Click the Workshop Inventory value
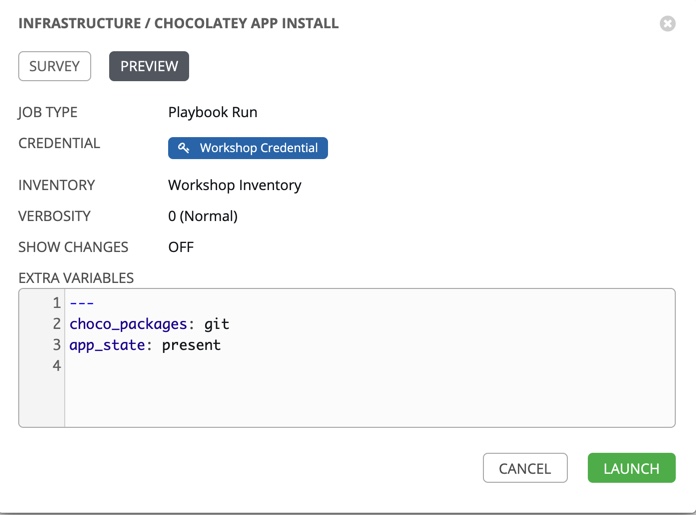This screenshot has width=696, height=515. [234, 185]
